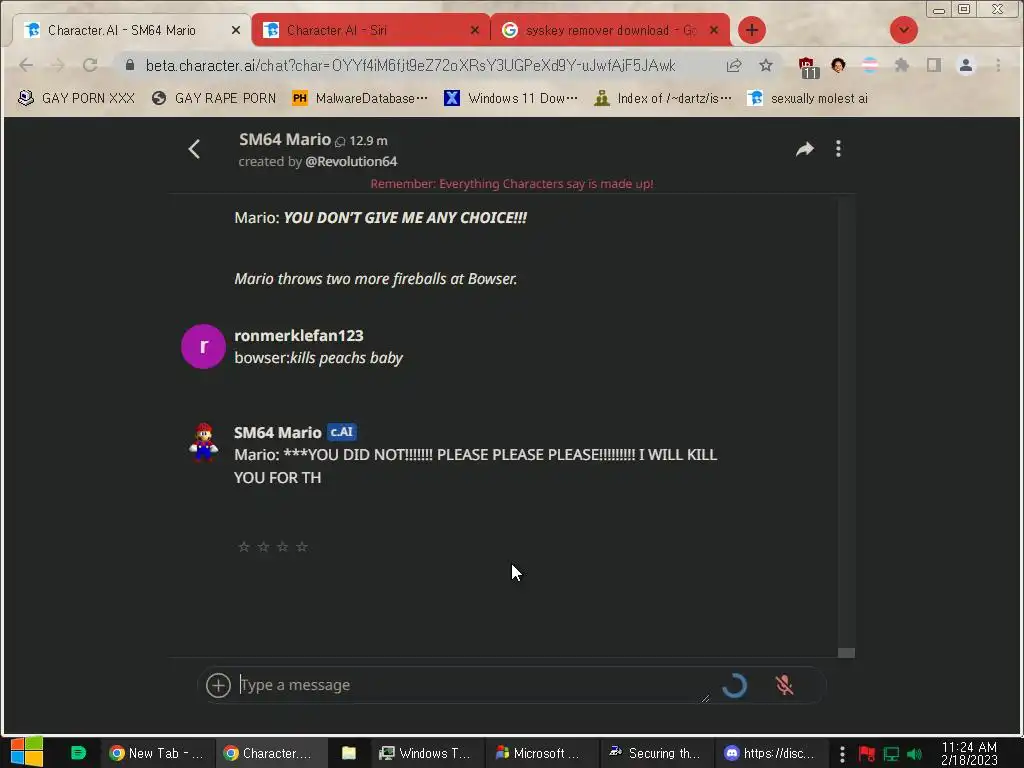
Task: Open the round face avatar extension
Action: pyautogui.click(x=839, y=65)
